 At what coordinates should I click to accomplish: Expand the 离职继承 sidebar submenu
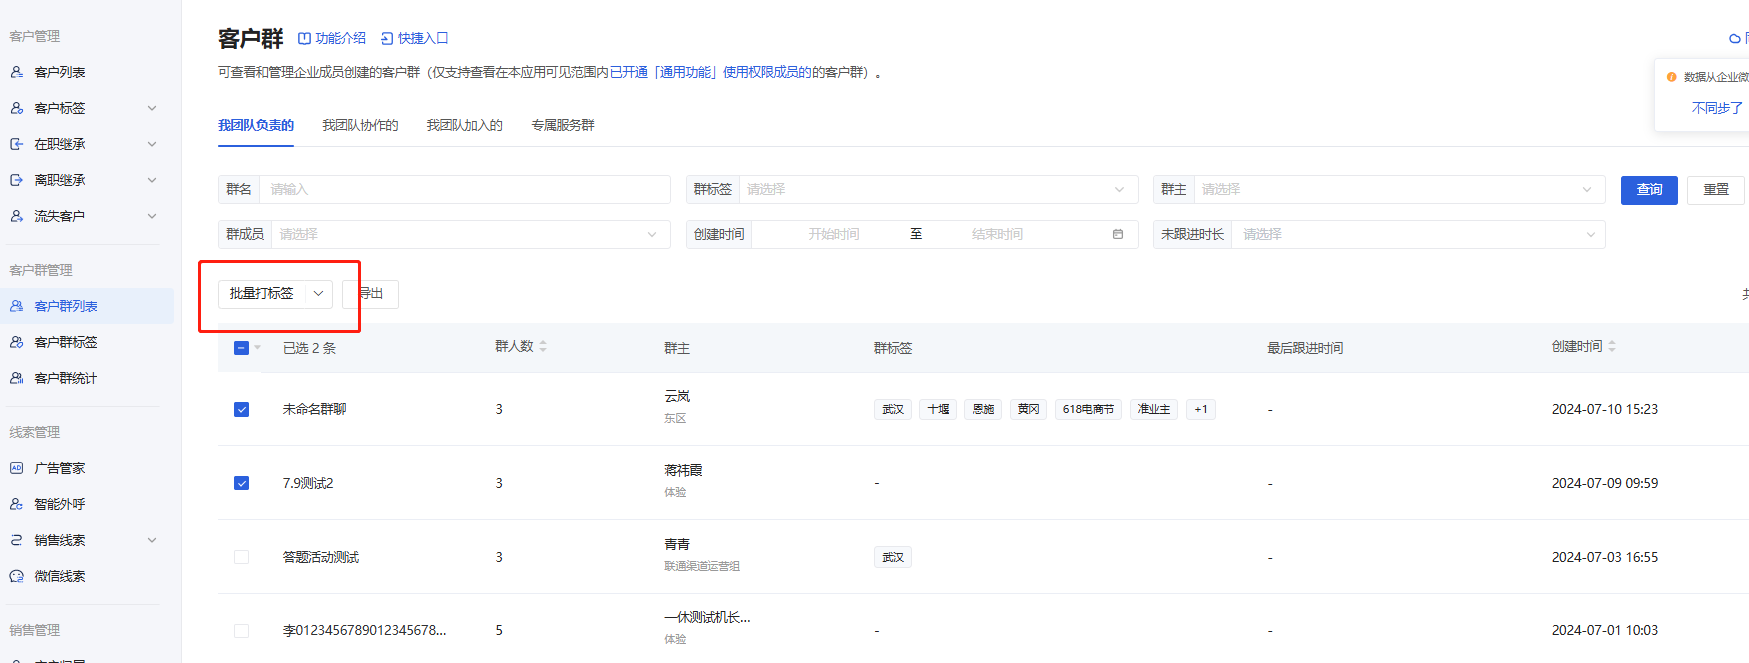pyautogui.click(x=152, y=180)
